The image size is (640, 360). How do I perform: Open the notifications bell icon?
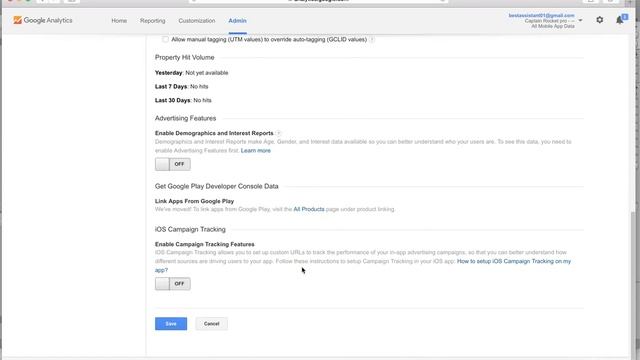pyautogui.click(x=620, y=20)
